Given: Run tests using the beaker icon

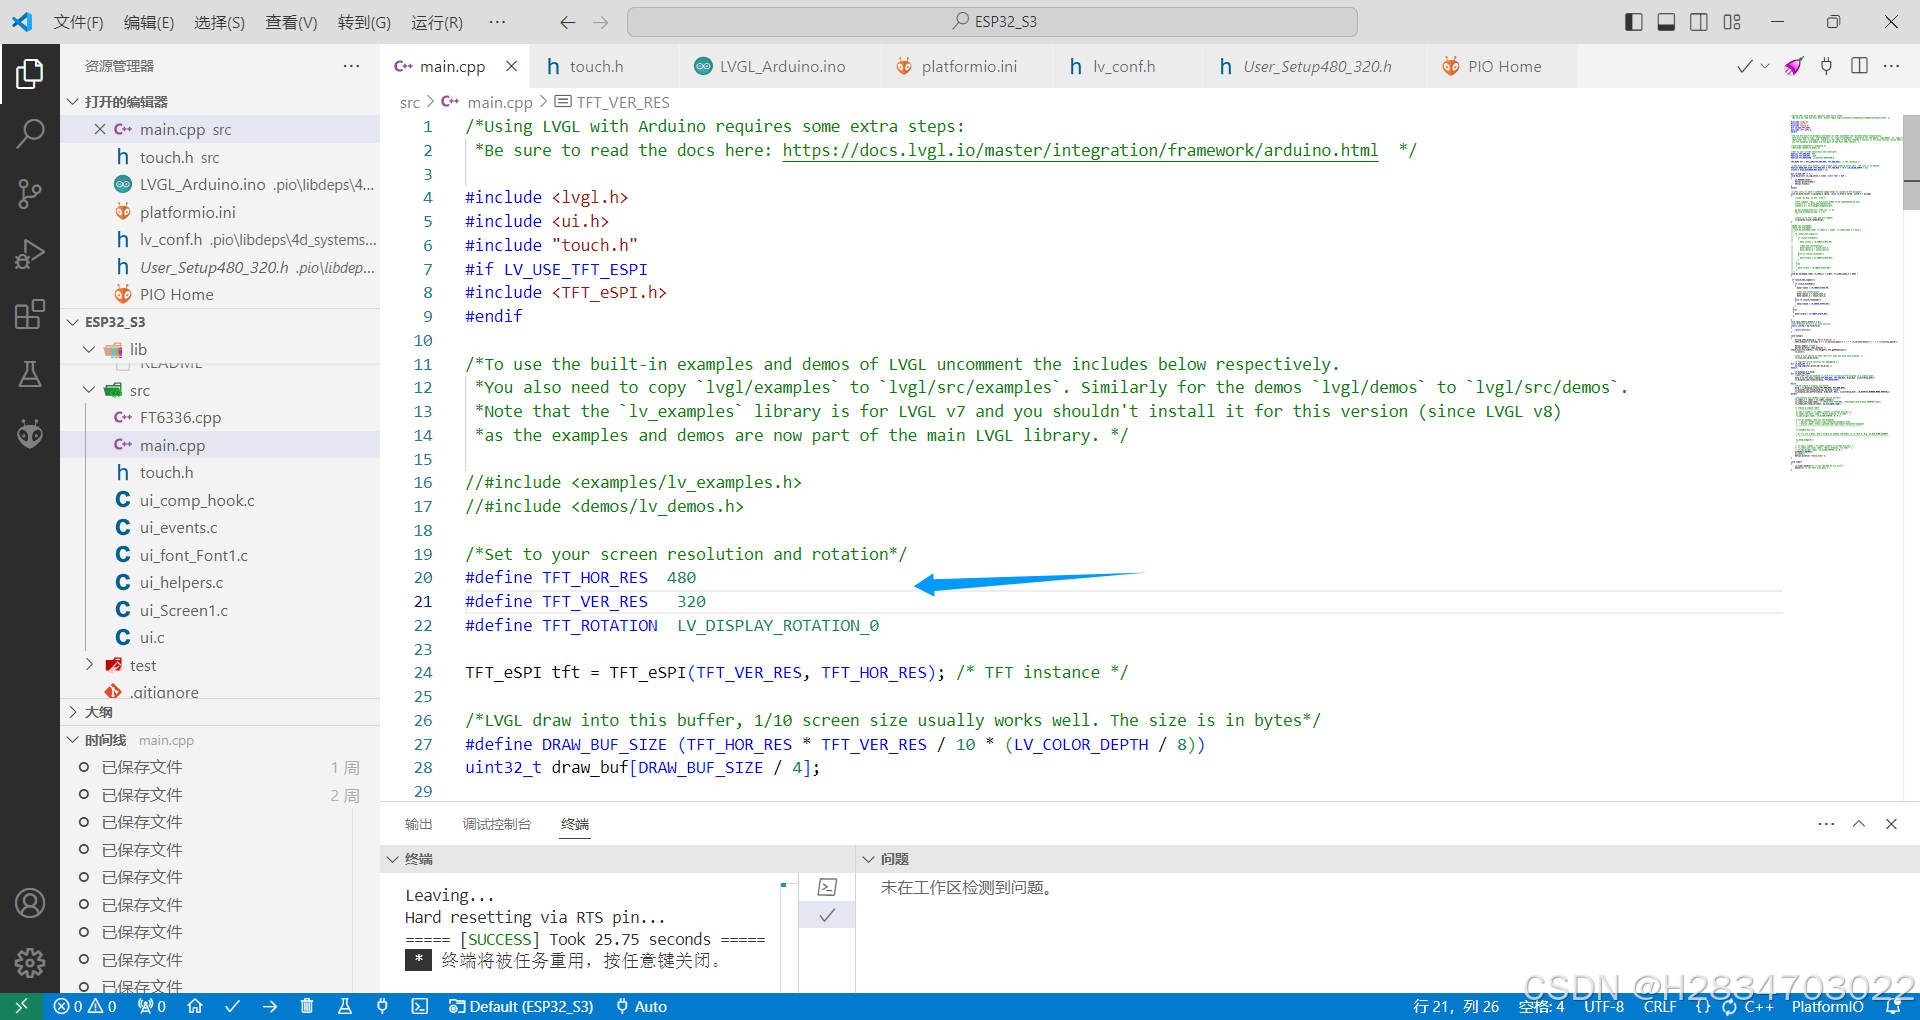Looking at the screenshot, I should tap(344, 1006).
